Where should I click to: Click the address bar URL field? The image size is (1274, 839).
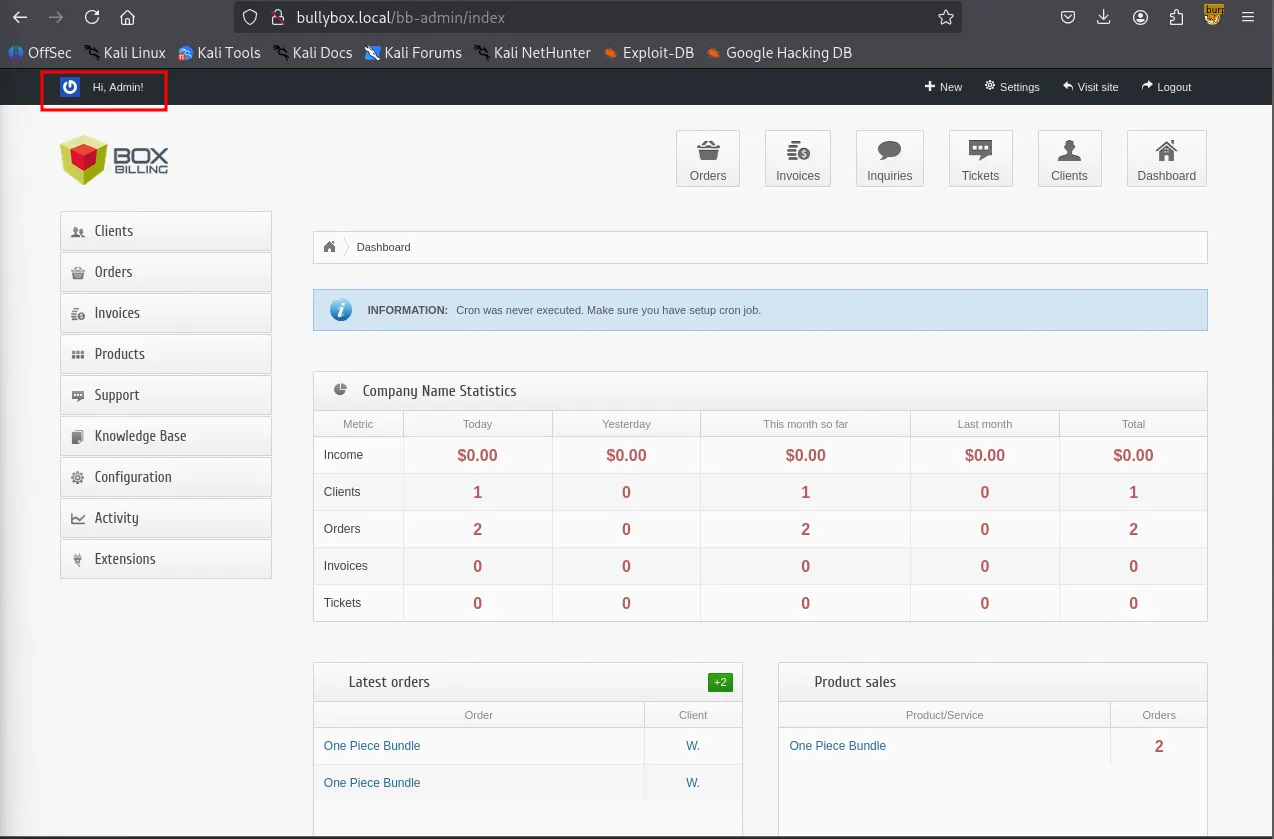(600, 17)
